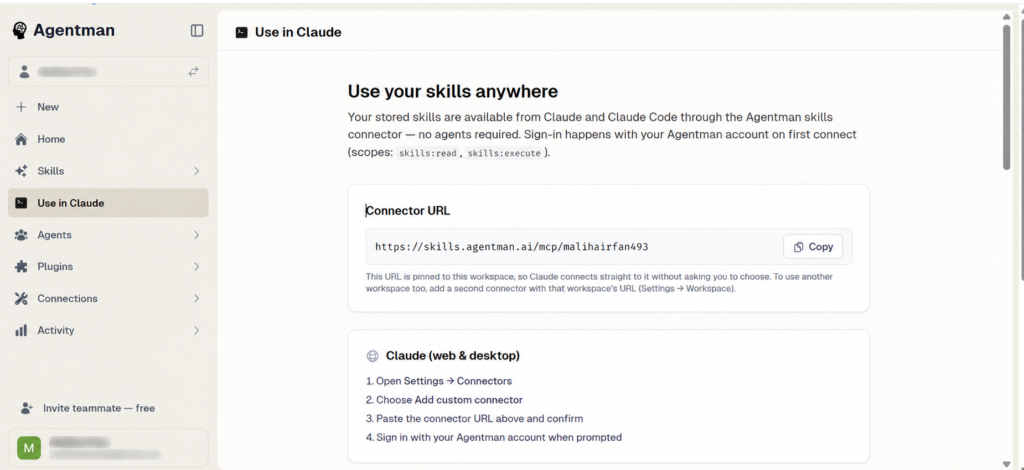Screen dimensions: 1024x470
Task: Click the 'Use in Claude' page title
Action: (298, 32)
